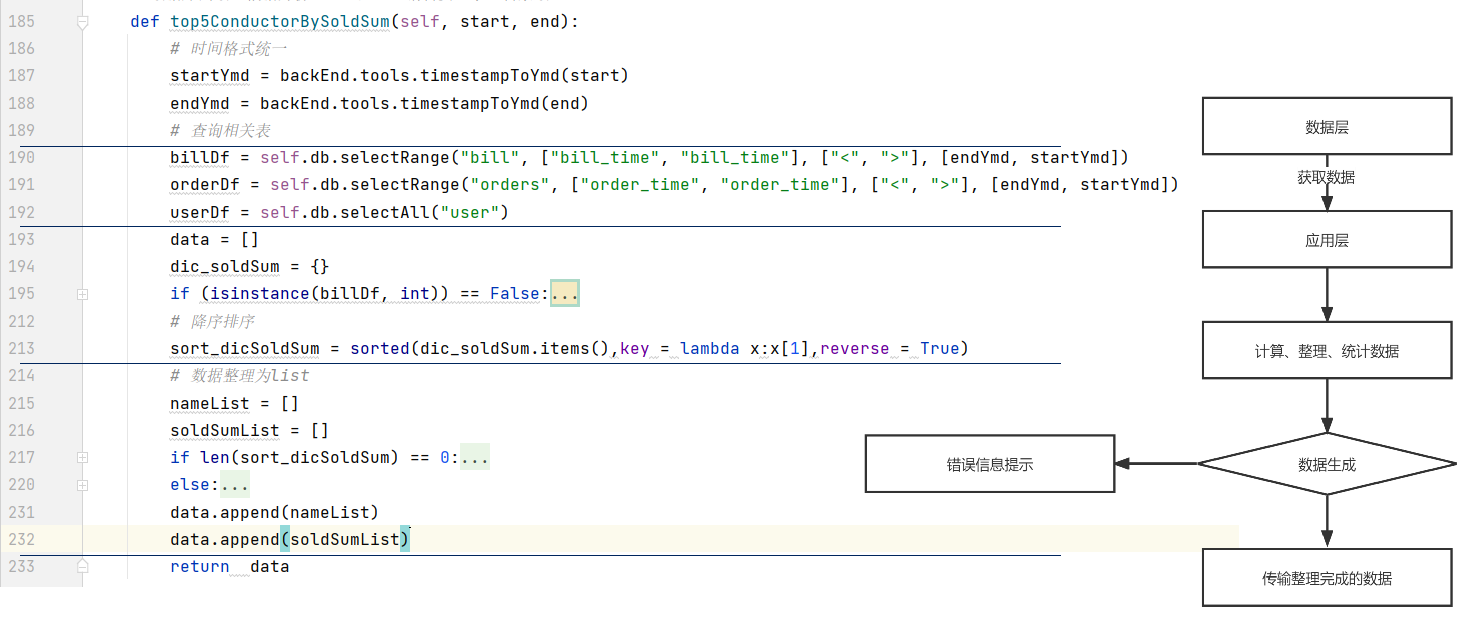Click the 'return' keyword on line 233

200,567
